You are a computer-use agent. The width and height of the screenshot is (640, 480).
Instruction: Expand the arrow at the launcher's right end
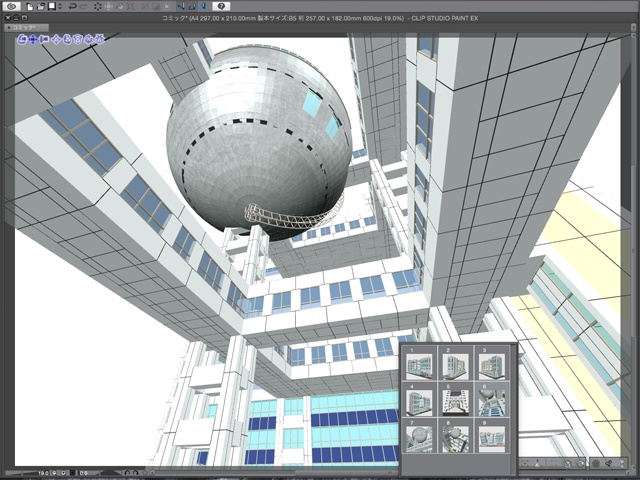(622, 463)
